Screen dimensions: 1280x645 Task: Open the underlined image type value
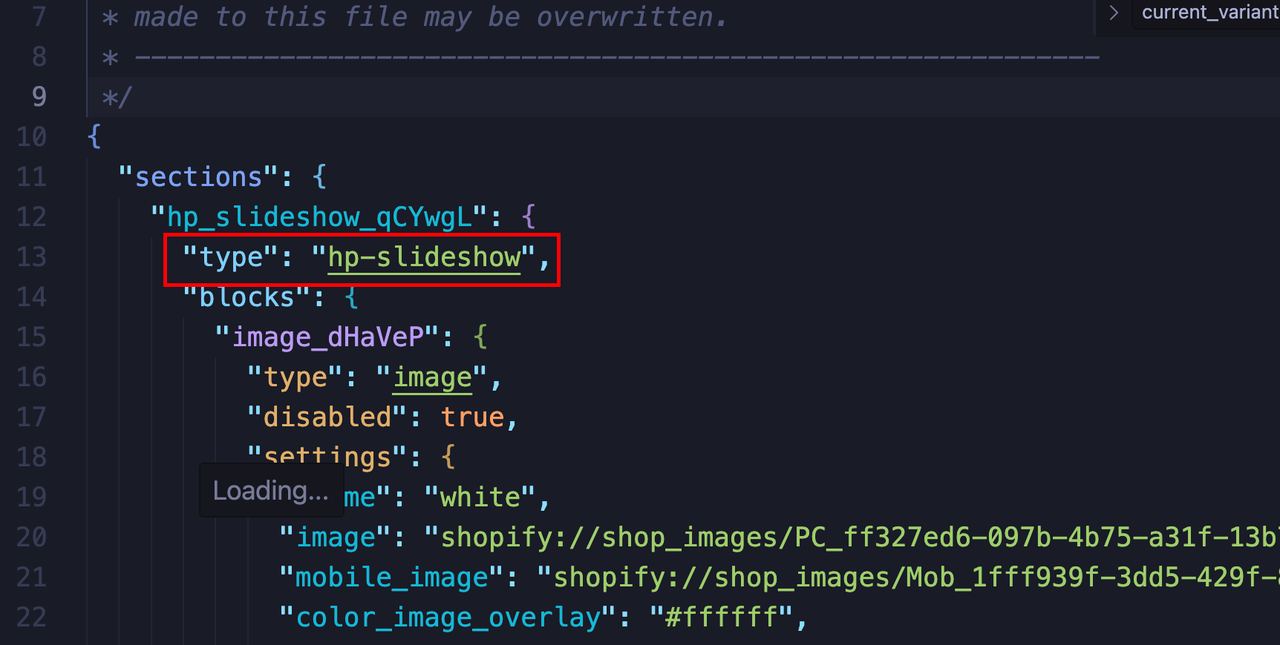point(432,377)
